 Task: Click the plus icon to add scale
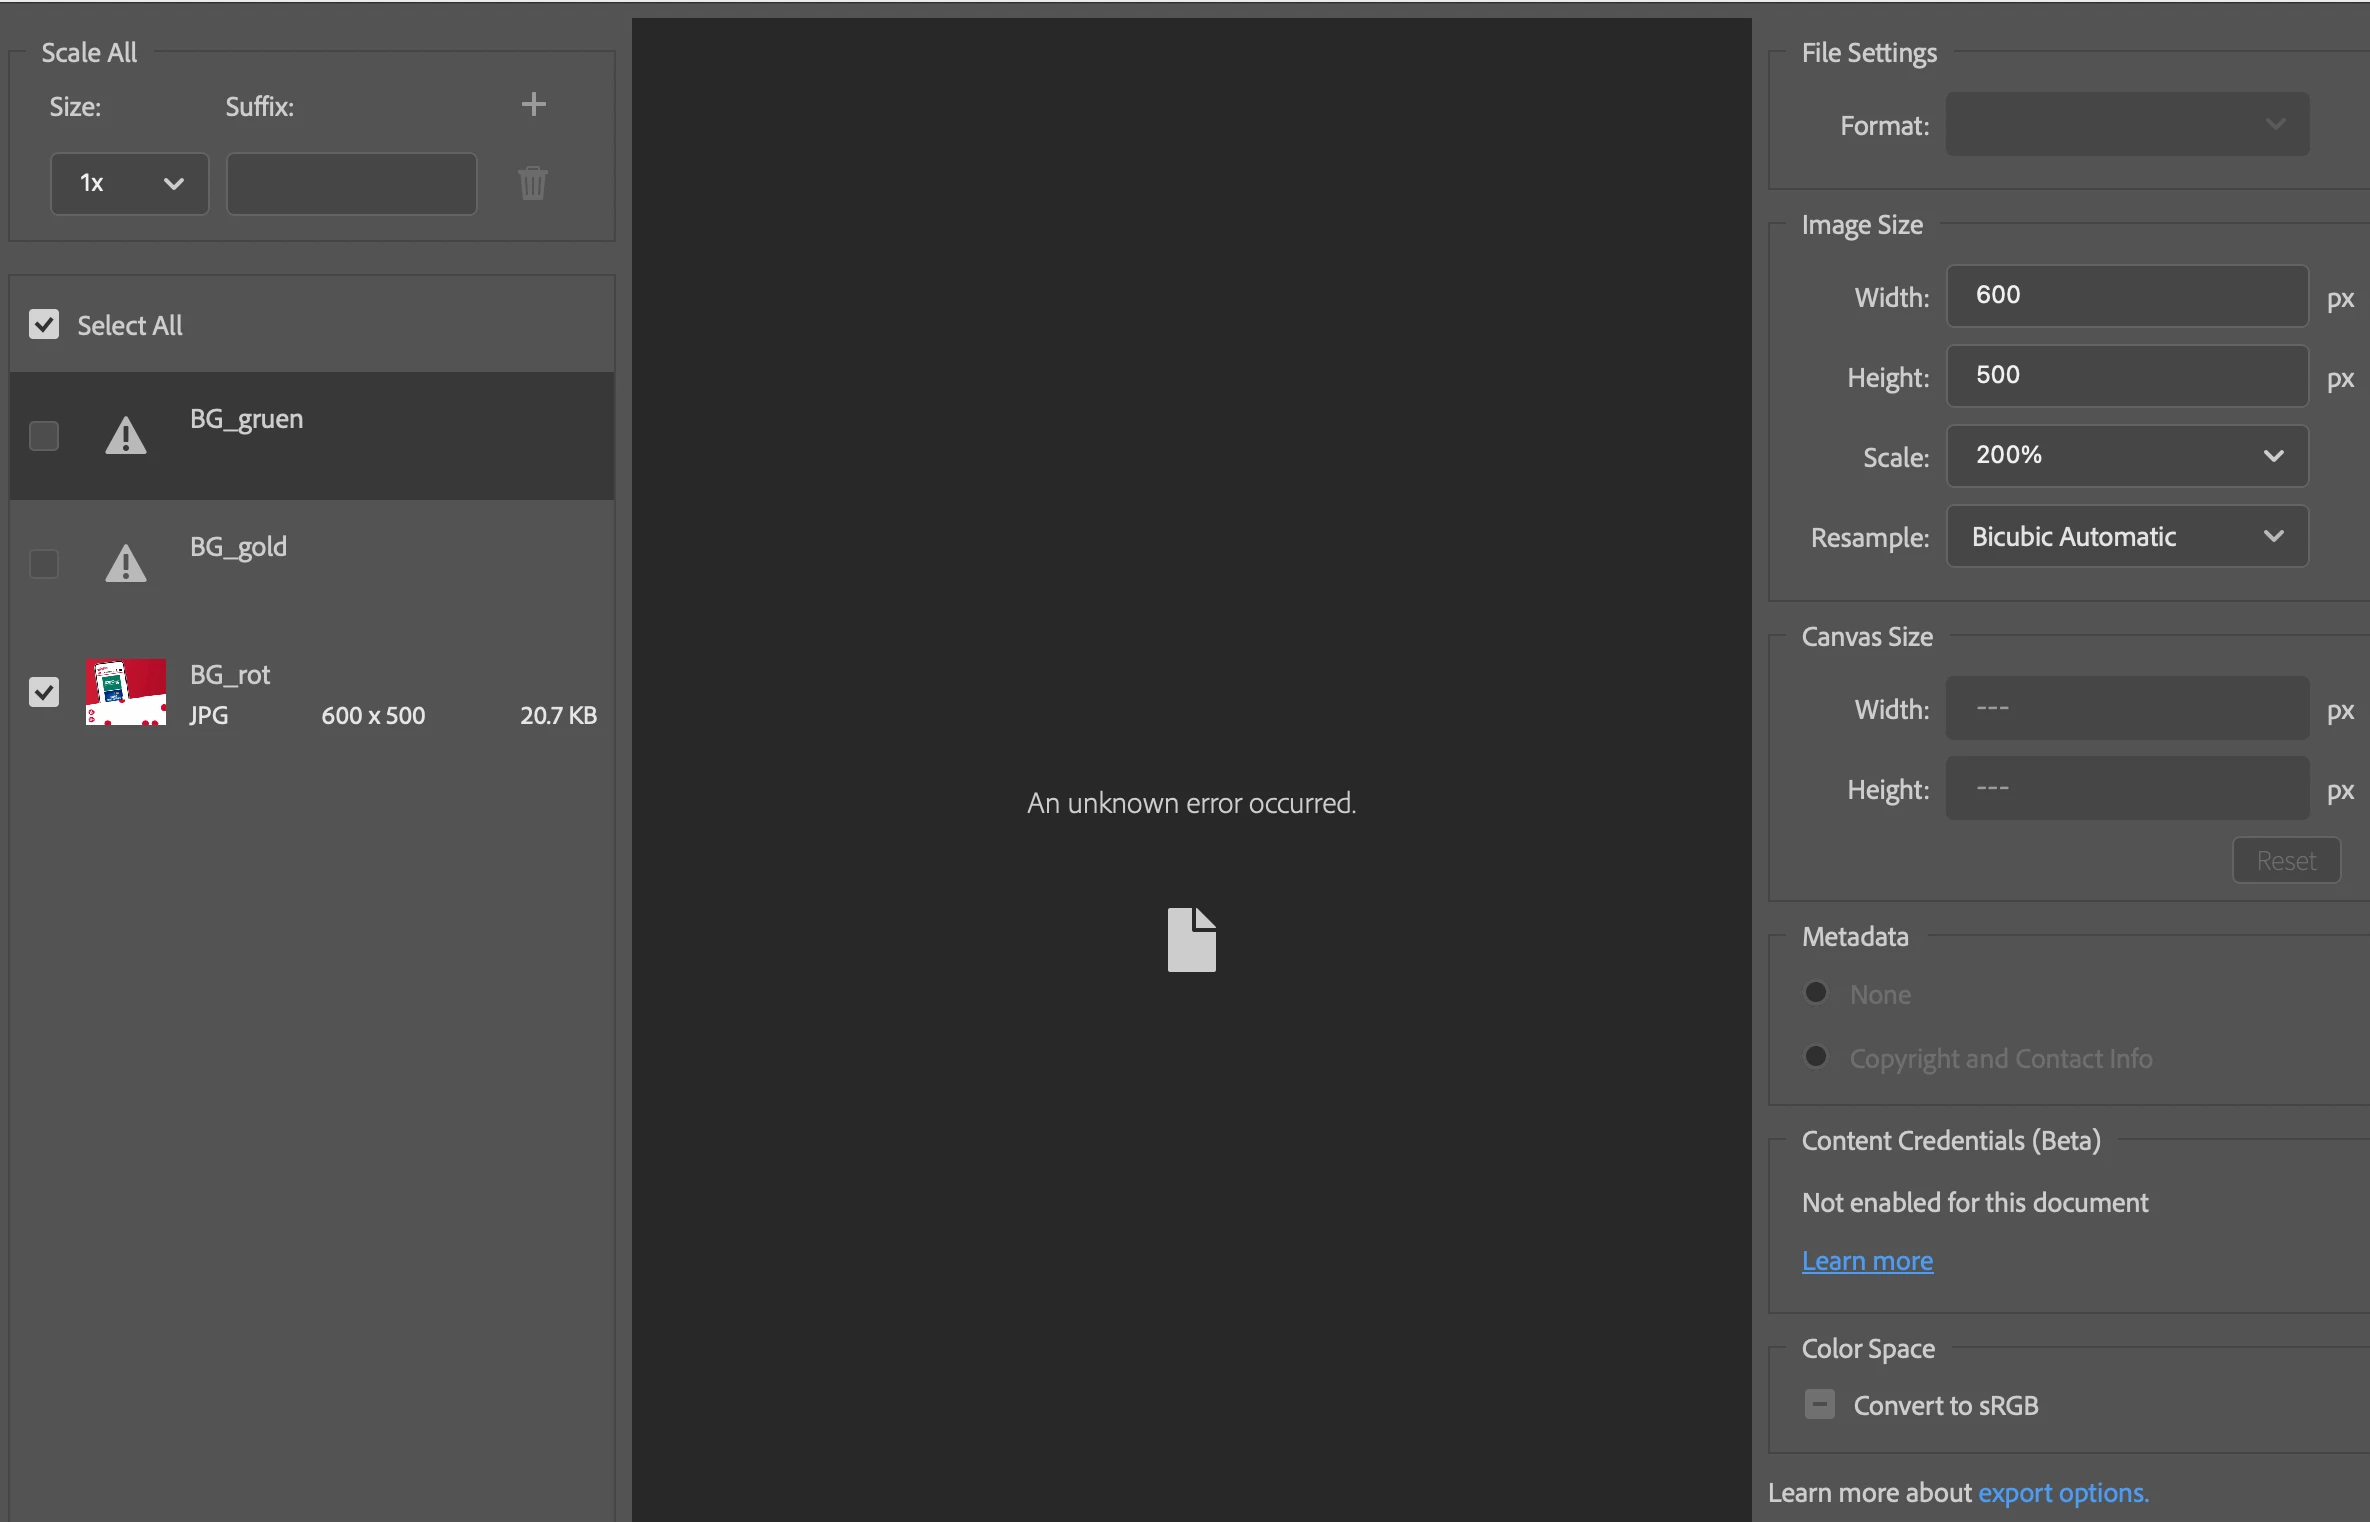[533, 104]
